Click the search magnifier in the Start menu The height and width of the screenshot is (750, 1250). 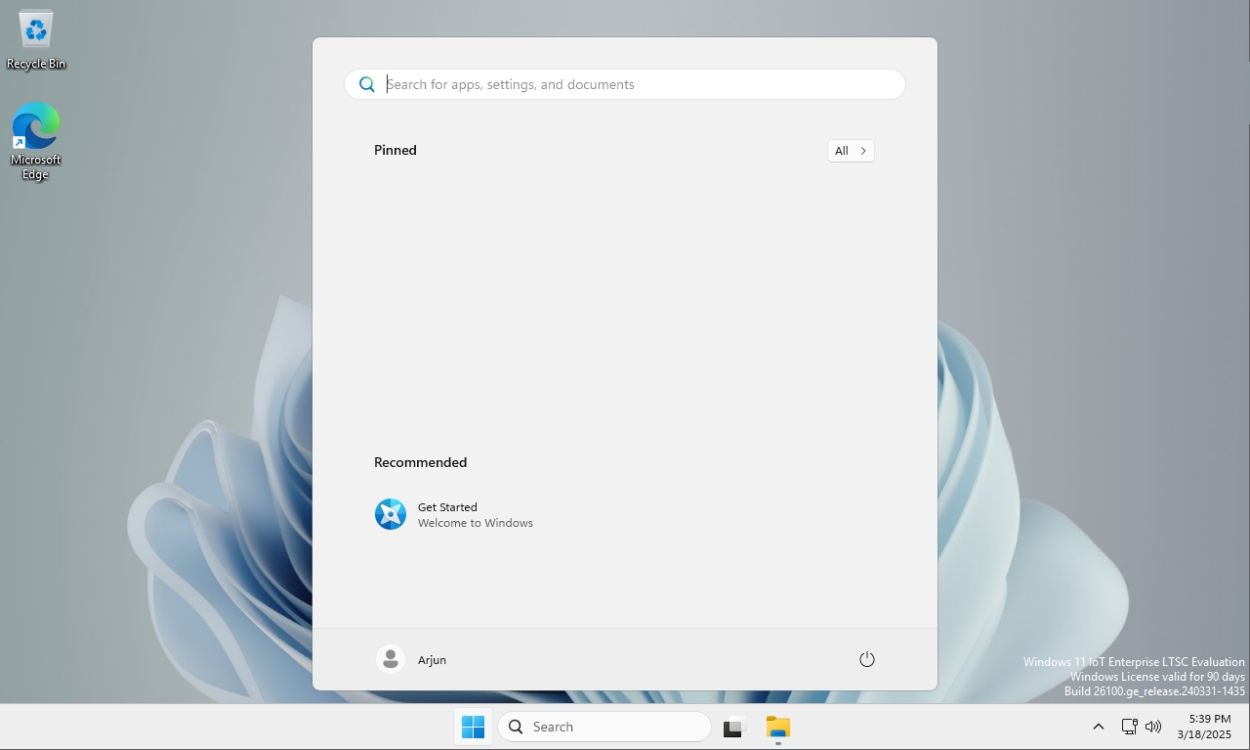coord(366,84)
